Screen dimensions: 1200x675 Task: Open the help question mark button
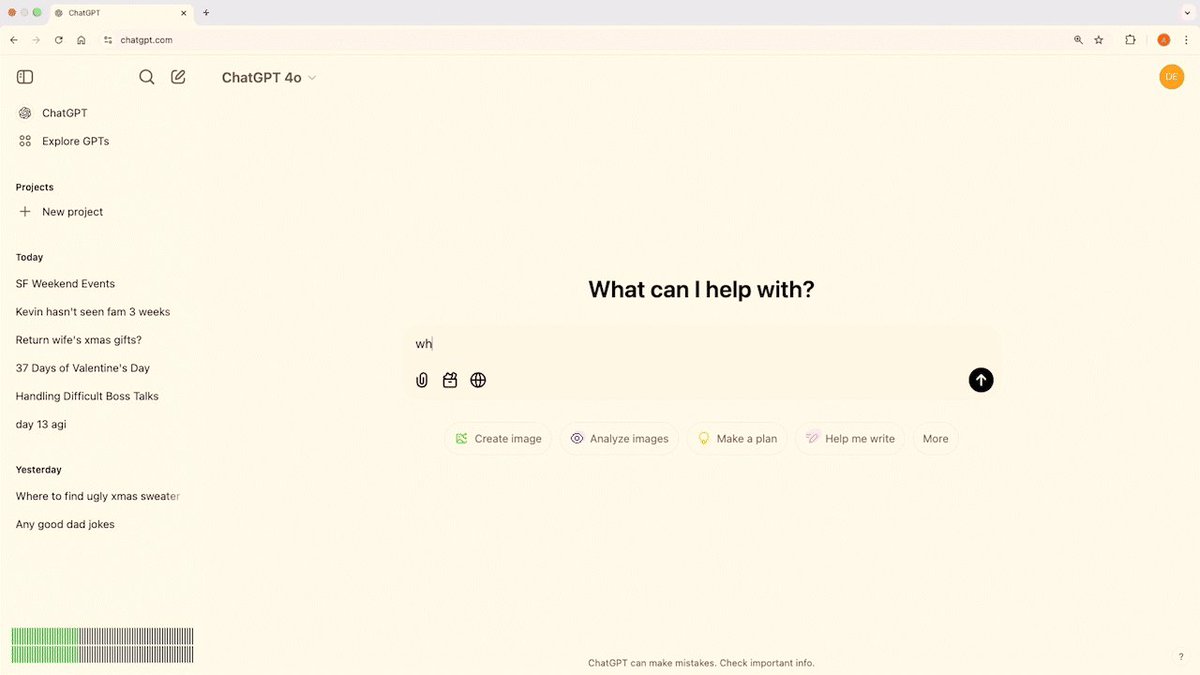click(1180, 656)
